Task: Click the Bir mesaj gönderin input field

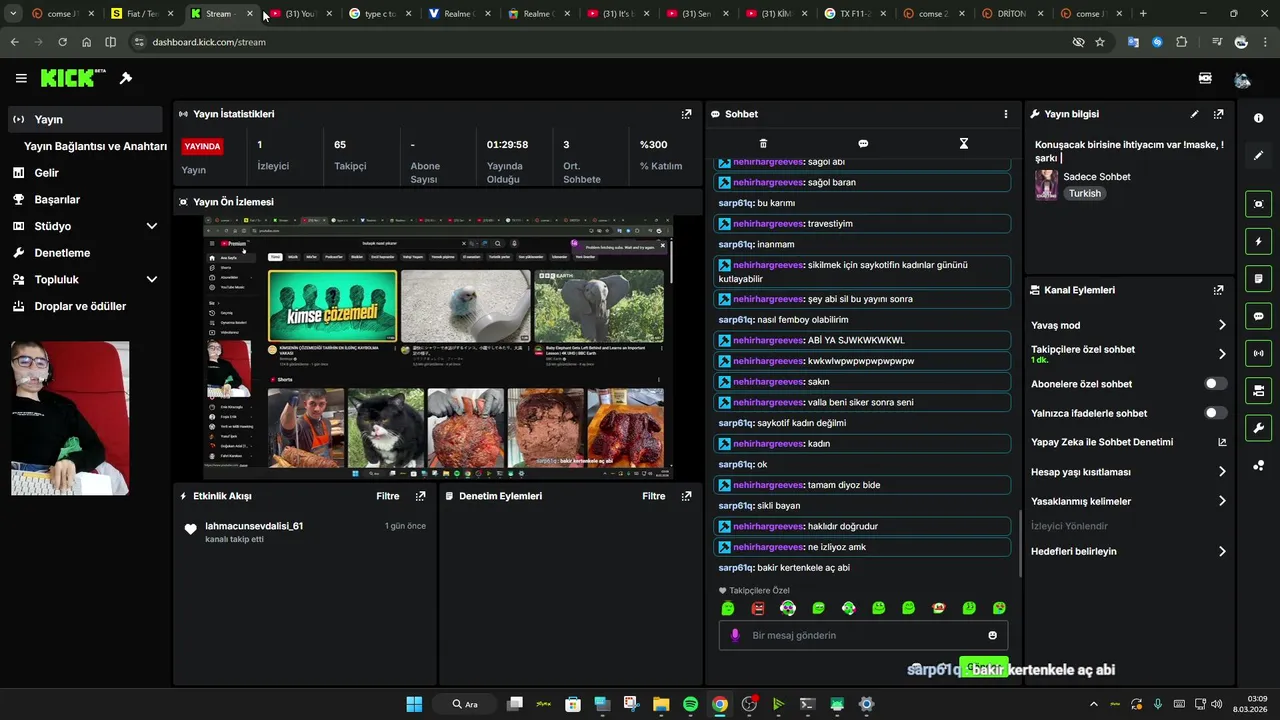Action: pyautogui.click(x=863, y=635)
